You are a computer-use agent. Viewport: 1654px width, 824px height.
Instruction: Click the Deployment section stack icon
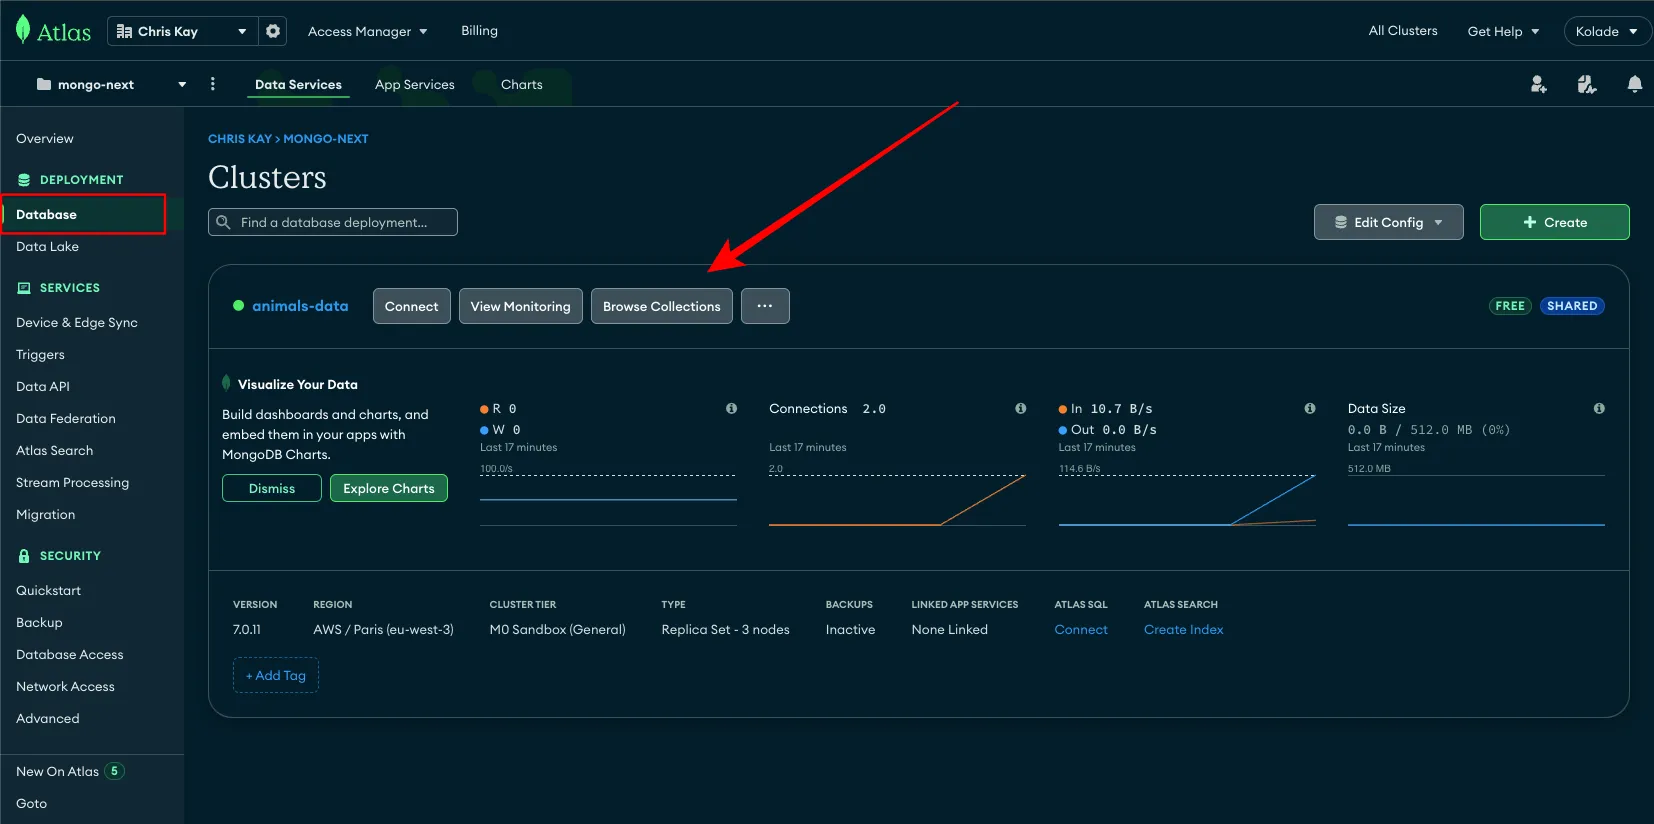tap(24, 180)
